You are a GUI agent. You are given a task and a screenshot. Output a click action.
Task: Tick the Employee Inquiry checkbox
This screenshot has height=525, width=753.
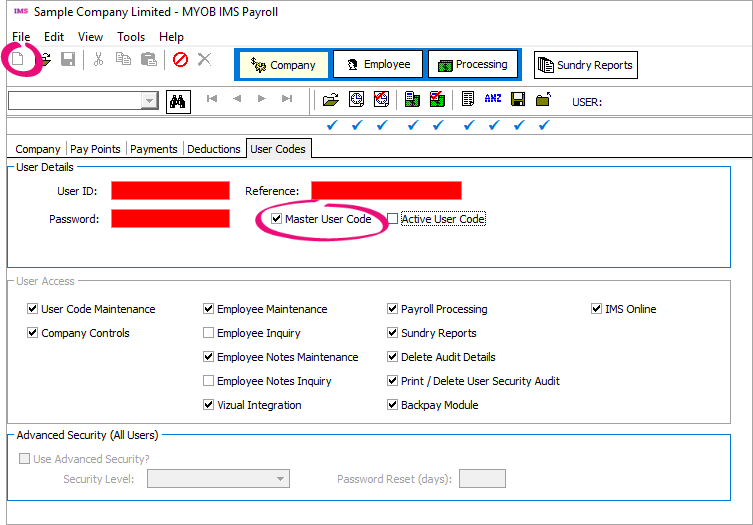coord(209,333)
